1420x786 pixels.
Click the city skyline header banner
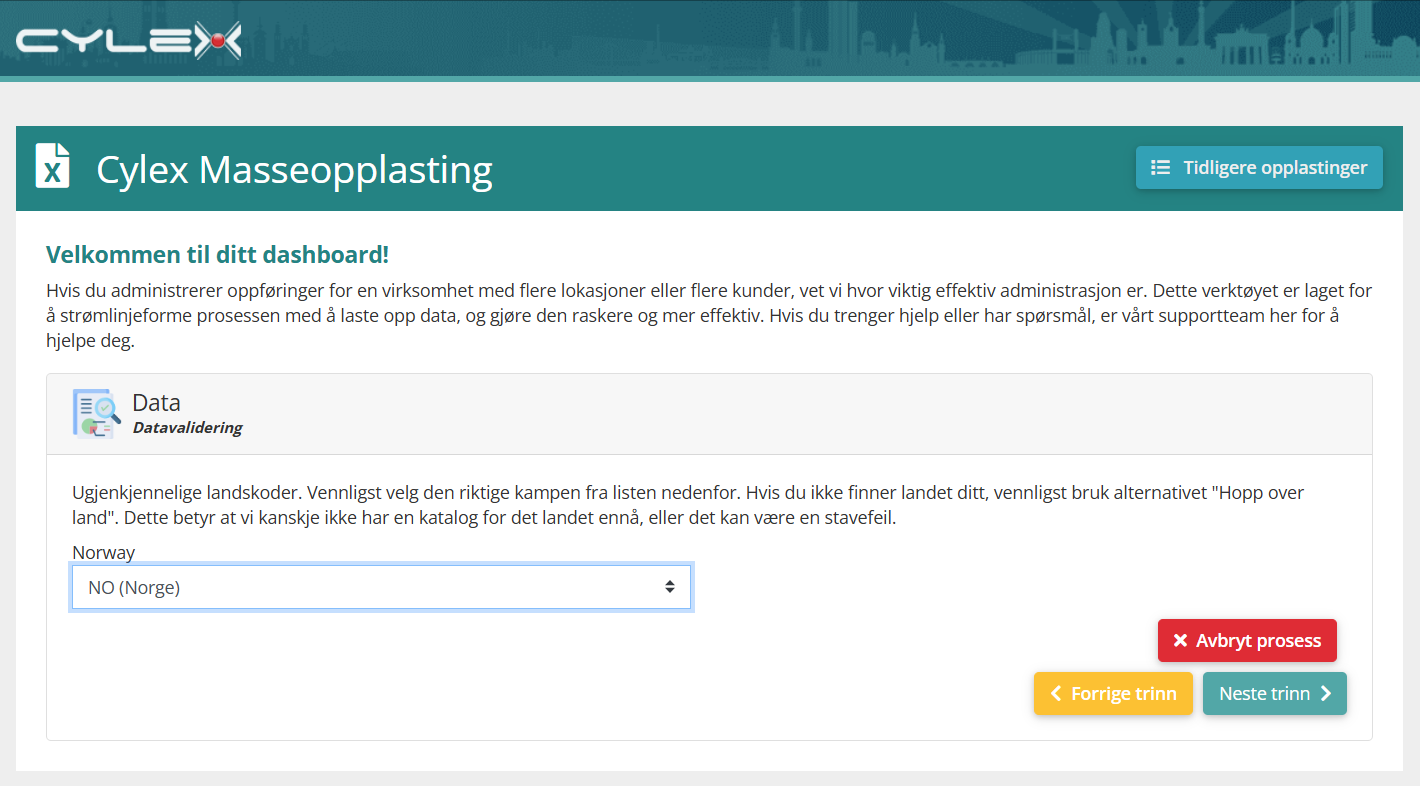coord(830,38)
